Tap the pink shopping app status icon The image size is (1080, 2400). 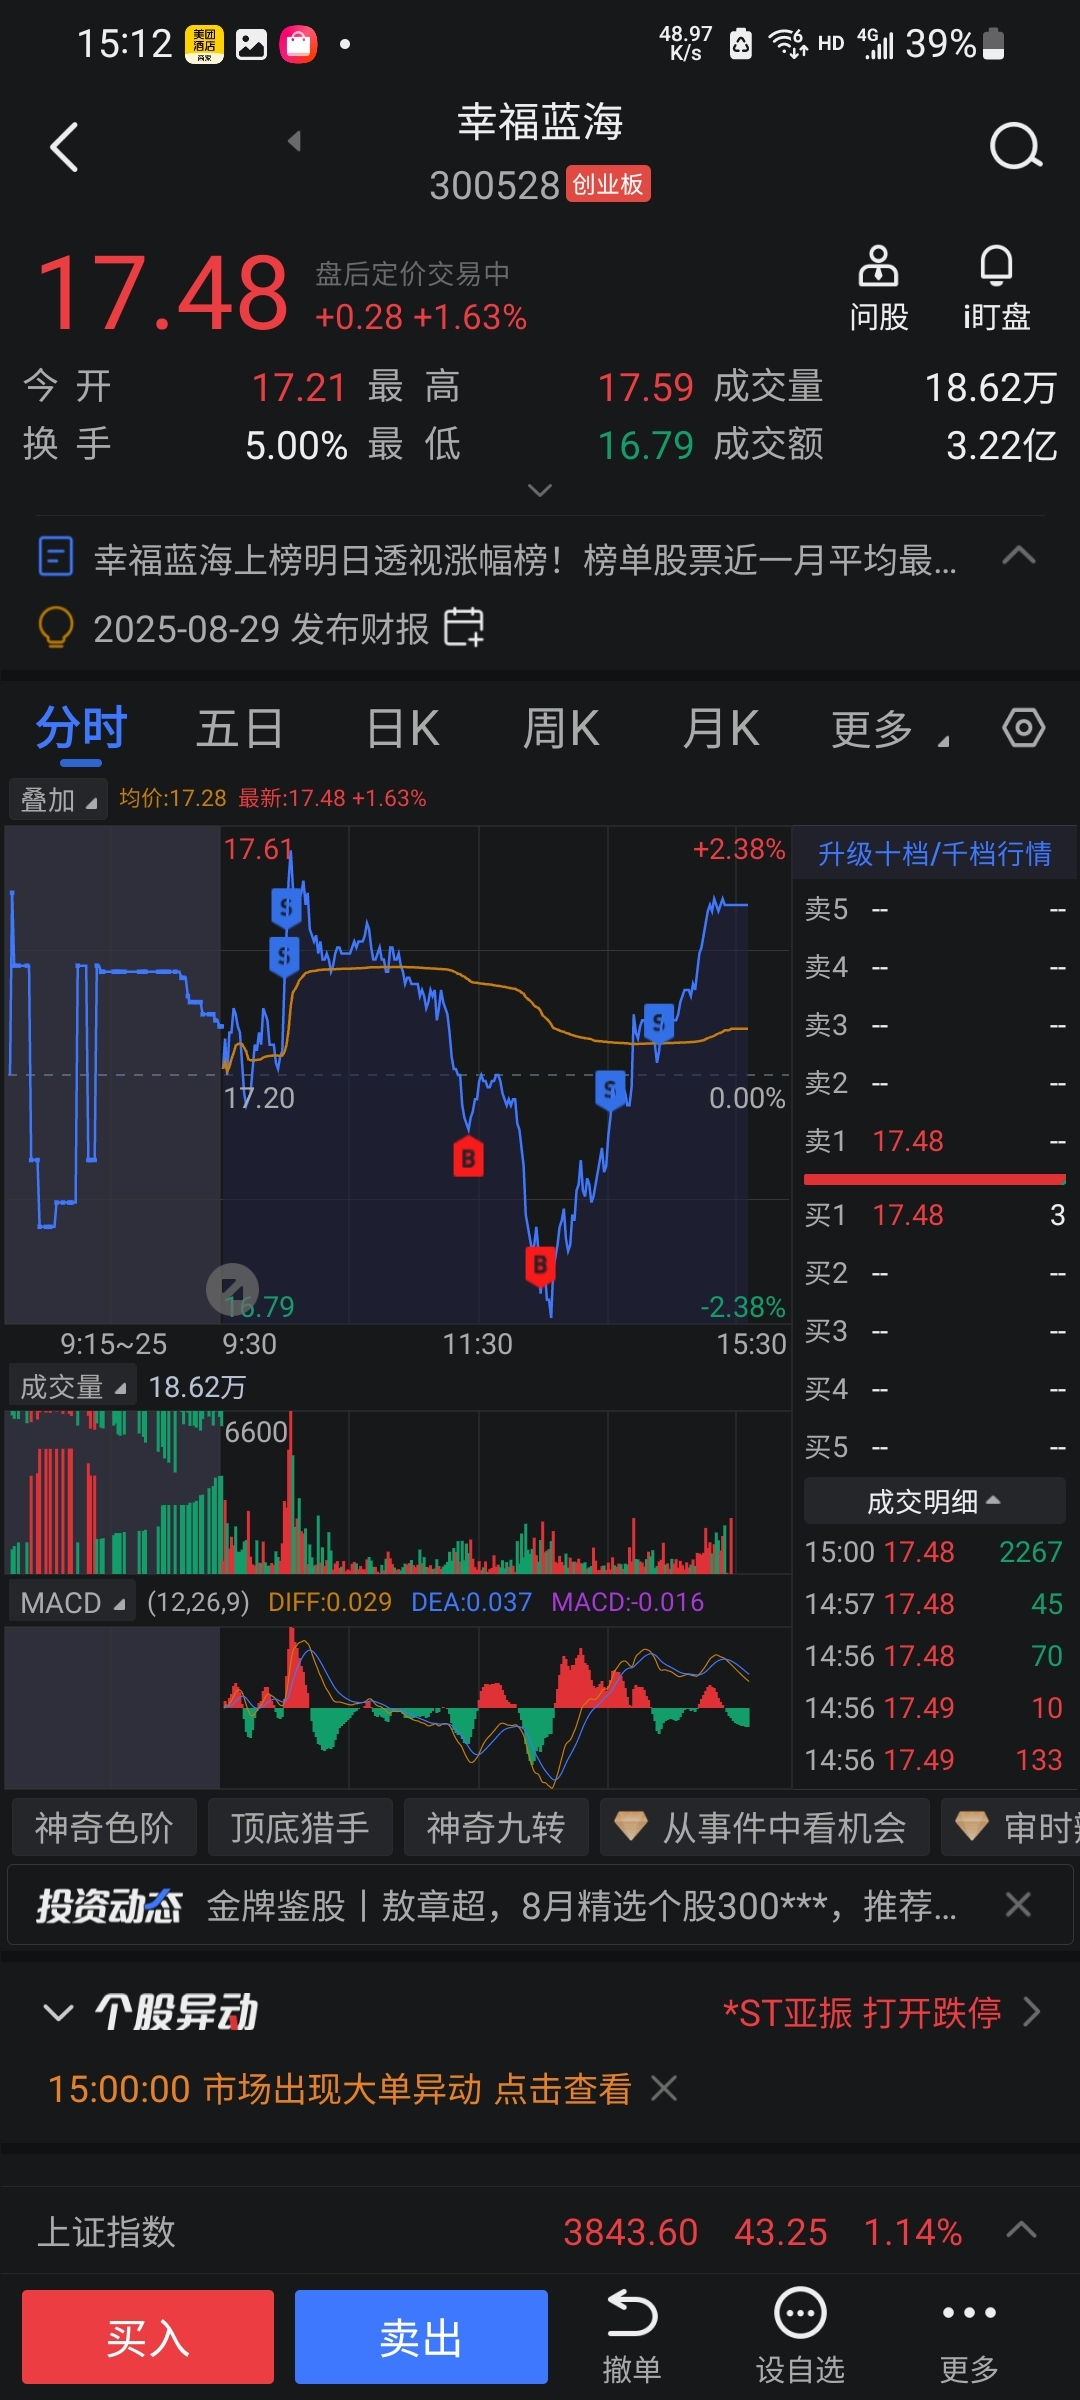click(298, 44)
